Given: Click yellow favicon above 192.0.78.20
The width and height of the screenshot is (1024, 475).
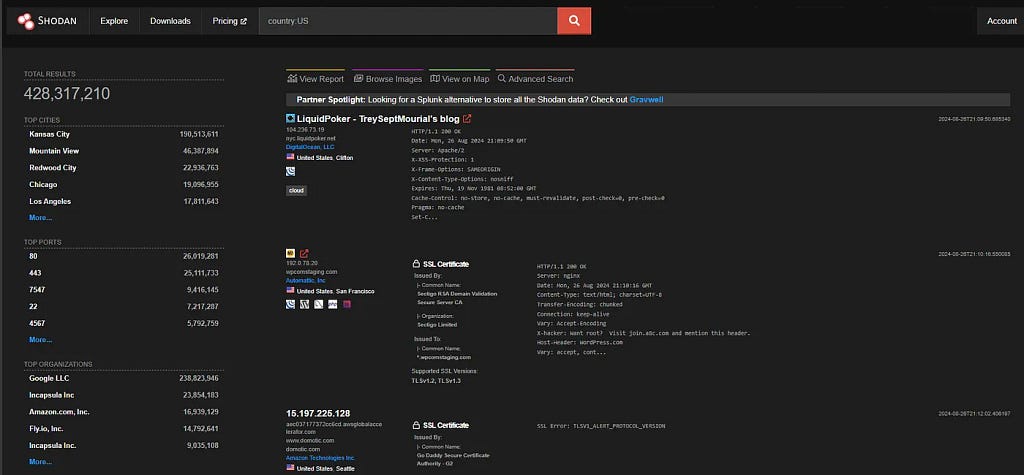Looking at the screenshot, I should tap(291, 254).
